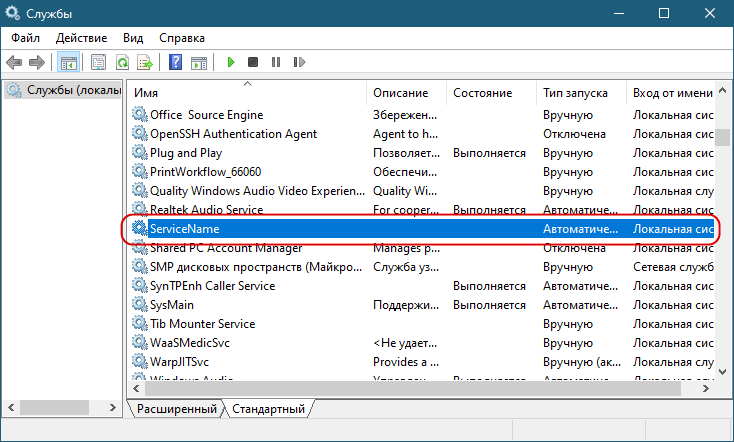Toggle the console tree pane icon
The image size is (734, 442).
[x=68, y=62]
